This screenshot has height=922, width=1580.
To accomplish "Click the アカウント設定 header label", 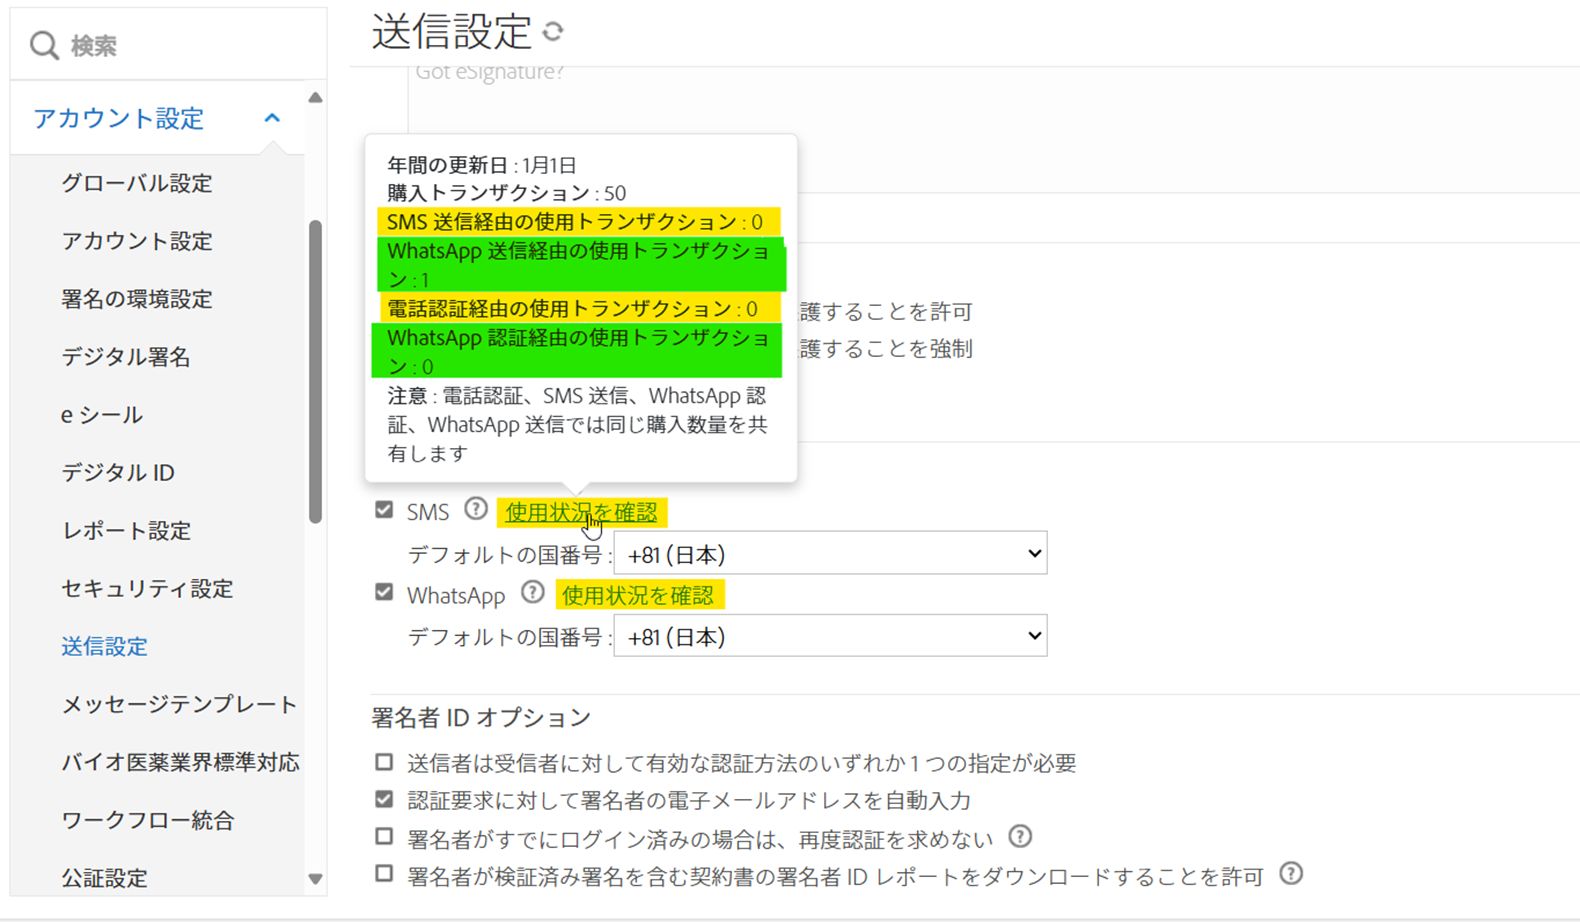I will click(x=118, y=118).
